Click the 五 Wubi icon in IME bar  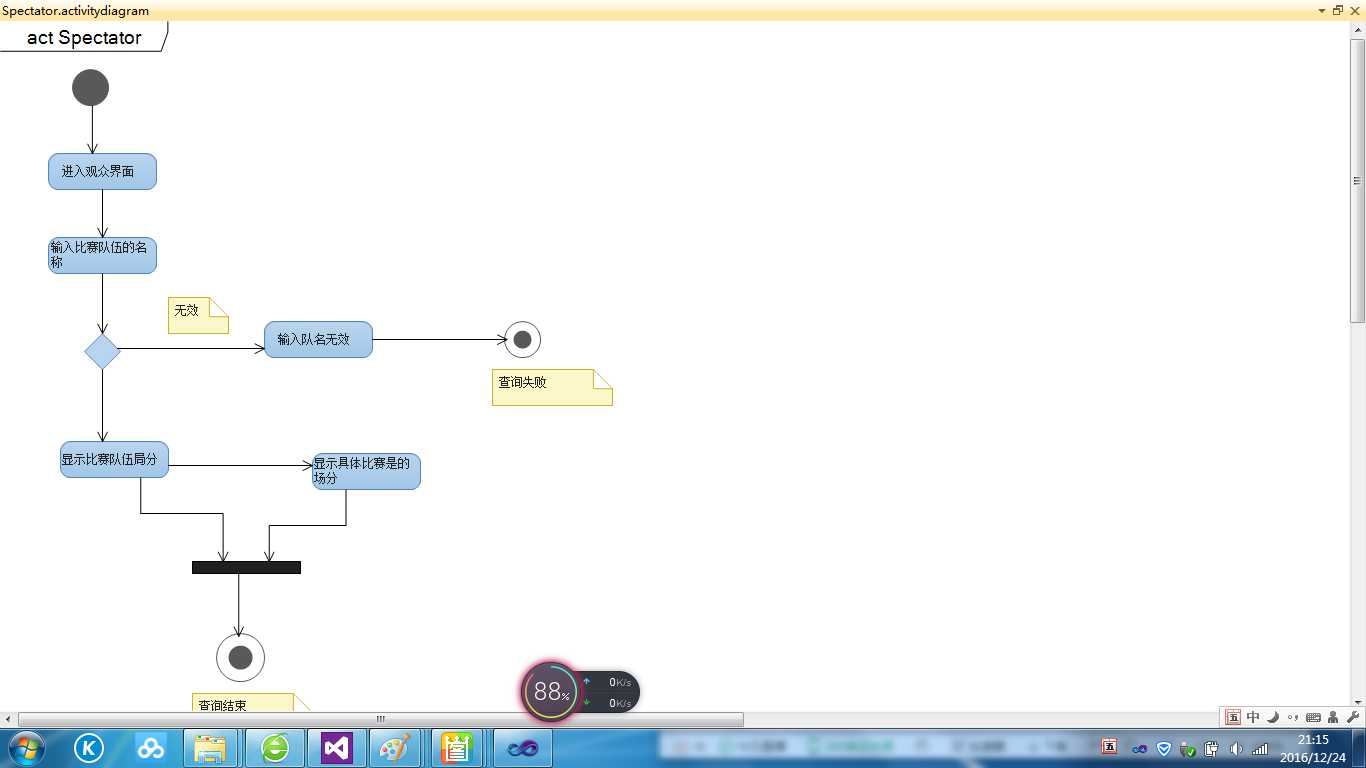(x=1233, y=717)
